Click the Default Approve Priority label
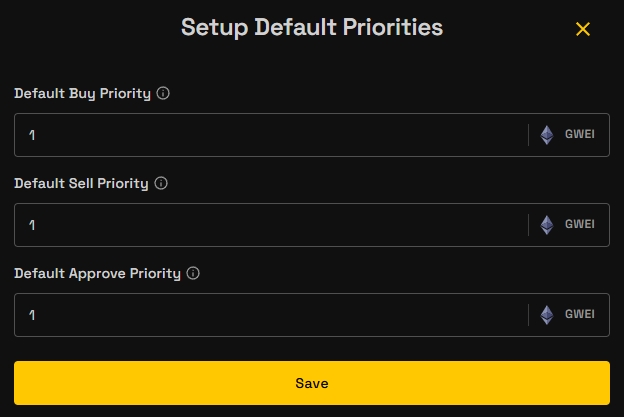Image resolution: width=624 pixels, height=417 pixels. point(97,273)
